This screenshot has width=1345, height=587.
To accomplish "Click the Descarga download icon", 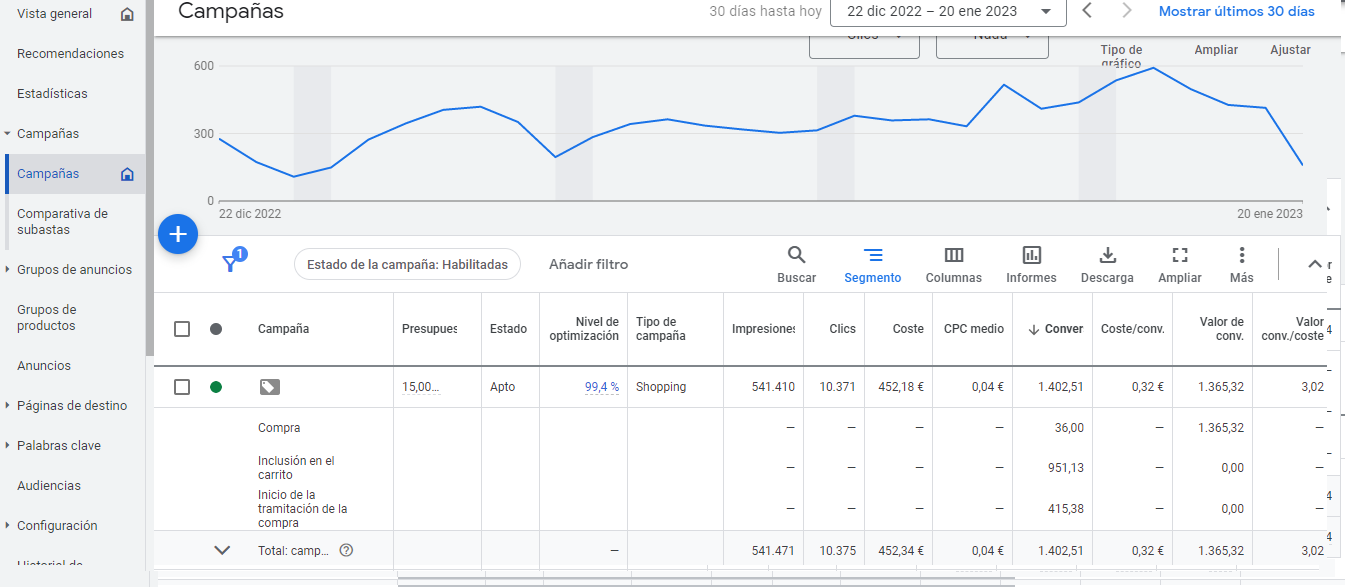I will point(1107,265).
